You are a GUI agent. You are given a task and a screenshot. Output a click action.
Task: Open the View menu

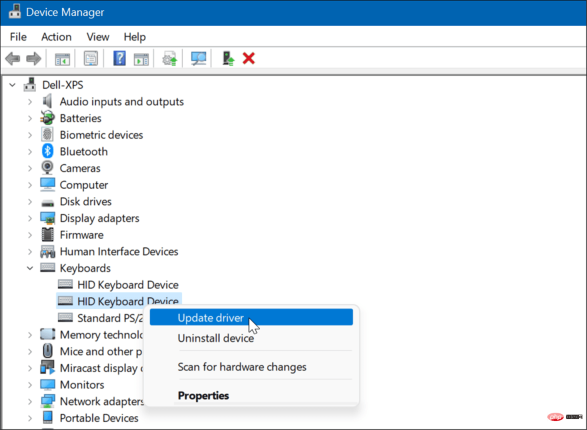tap(98, 37)
